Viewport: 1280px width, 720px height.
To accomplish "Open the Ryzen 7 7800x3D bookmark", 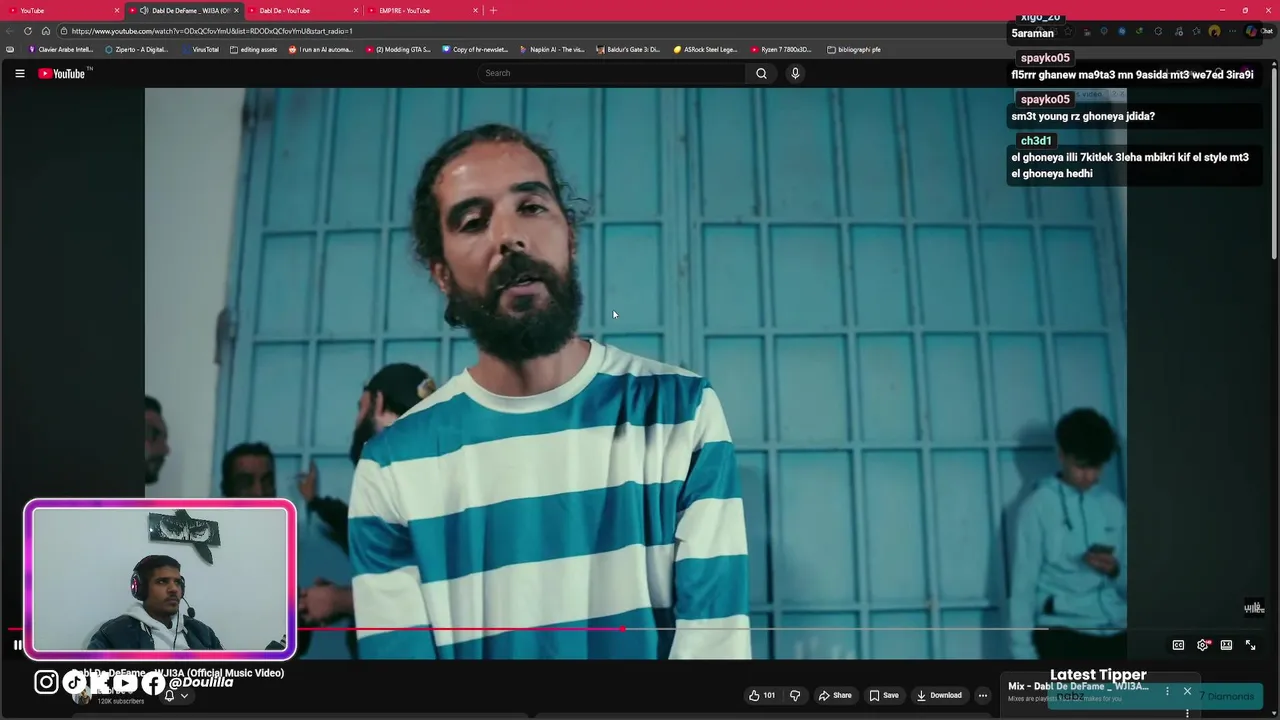I will point(782,49).
